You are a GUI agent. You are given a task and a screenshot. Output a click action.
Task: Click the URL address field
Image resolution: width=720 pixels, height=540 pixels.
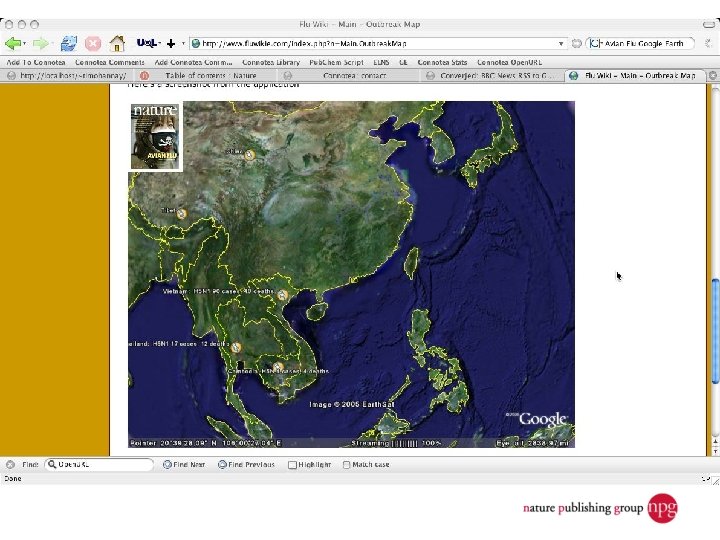377,44
